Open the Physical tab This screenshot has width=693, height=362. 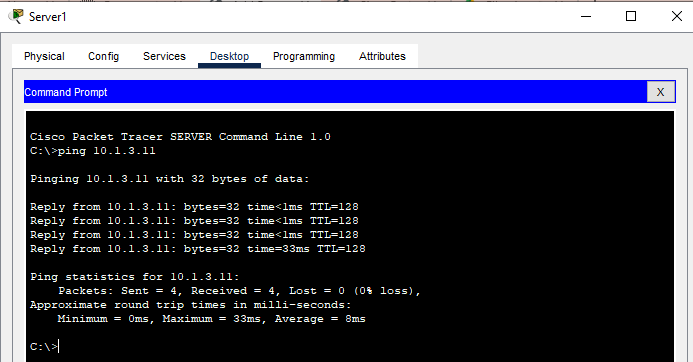pyautogui.click(x=44, y=56)
